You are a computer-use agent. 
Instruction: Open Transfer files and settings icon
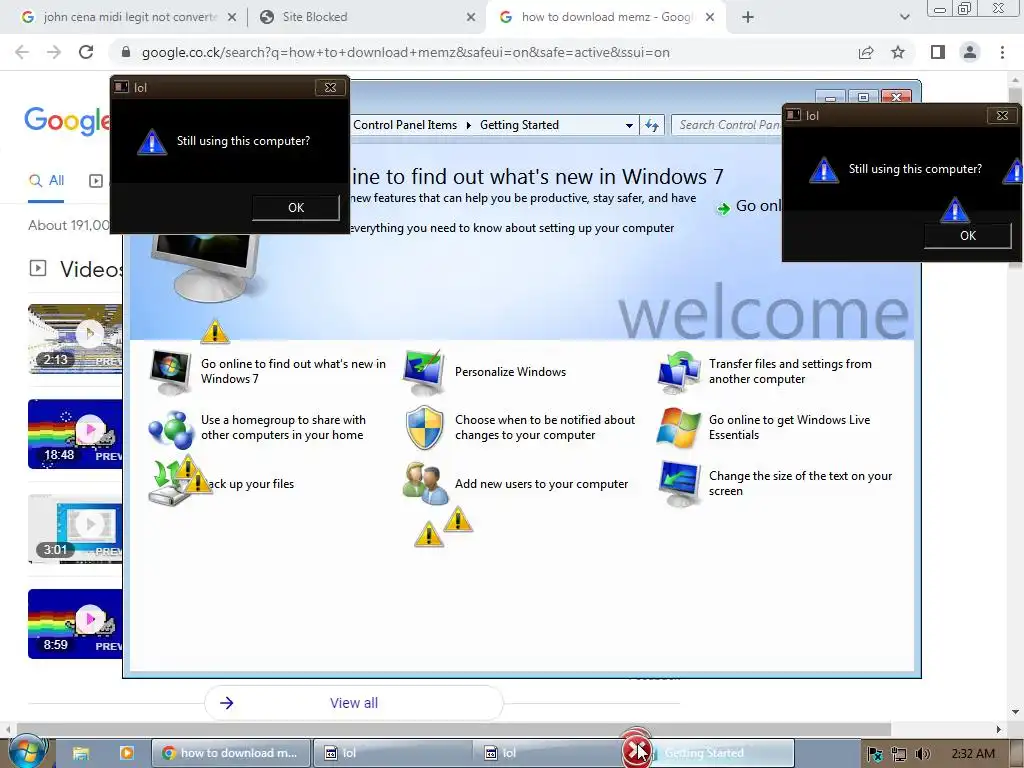tap(679, 372)
